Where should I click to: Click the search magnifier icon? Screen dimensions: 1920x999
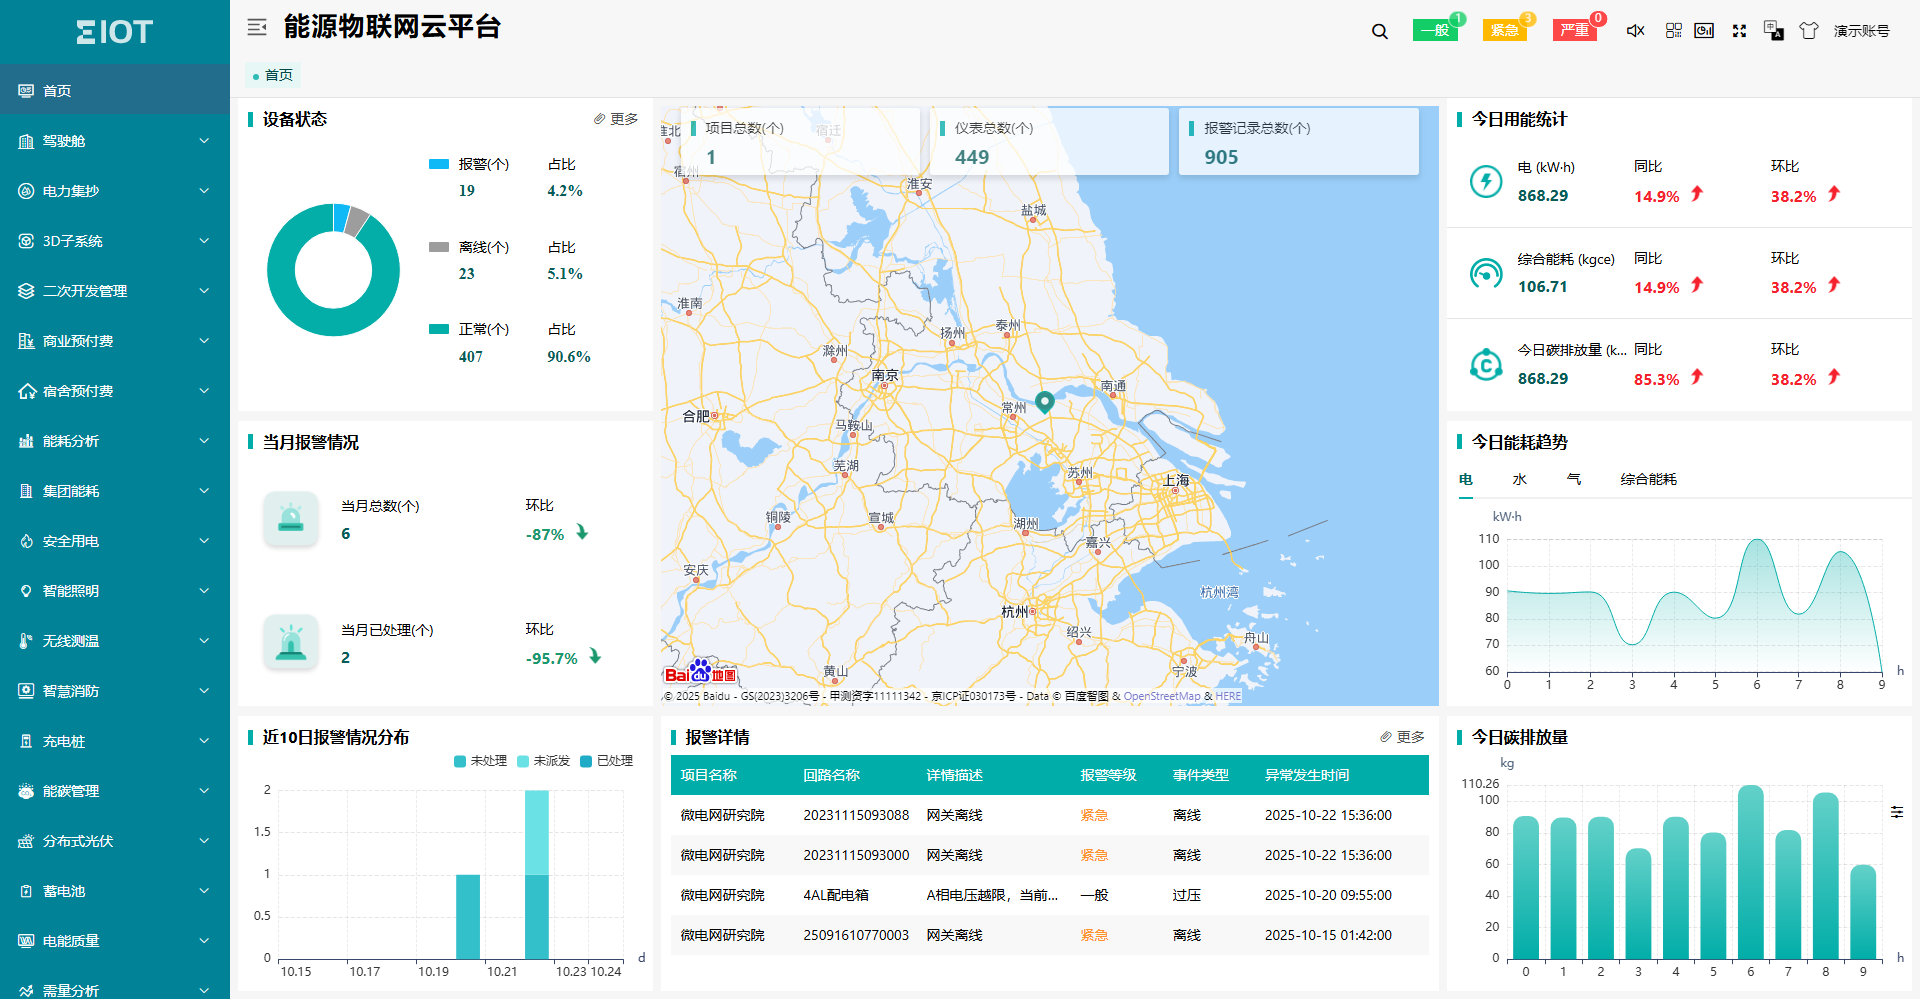pos(1380,31)
